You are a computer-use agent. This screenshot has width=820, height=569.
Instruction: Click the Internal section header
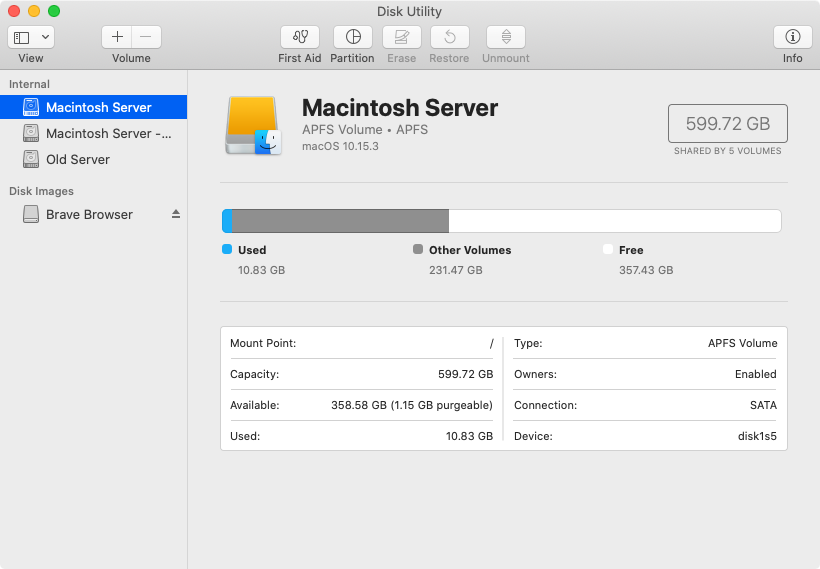tap(29, 84)
